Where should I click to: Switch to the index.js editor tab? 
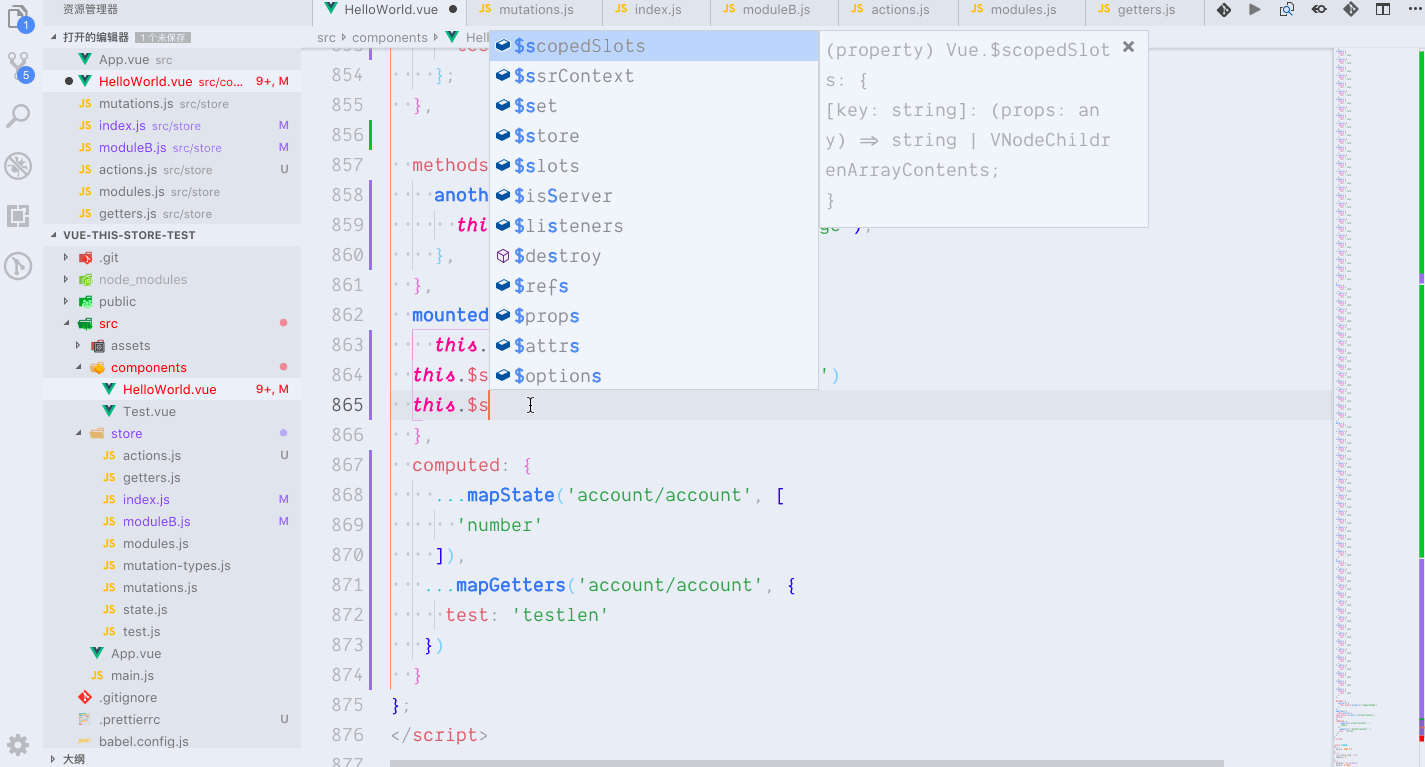(657, 10)
